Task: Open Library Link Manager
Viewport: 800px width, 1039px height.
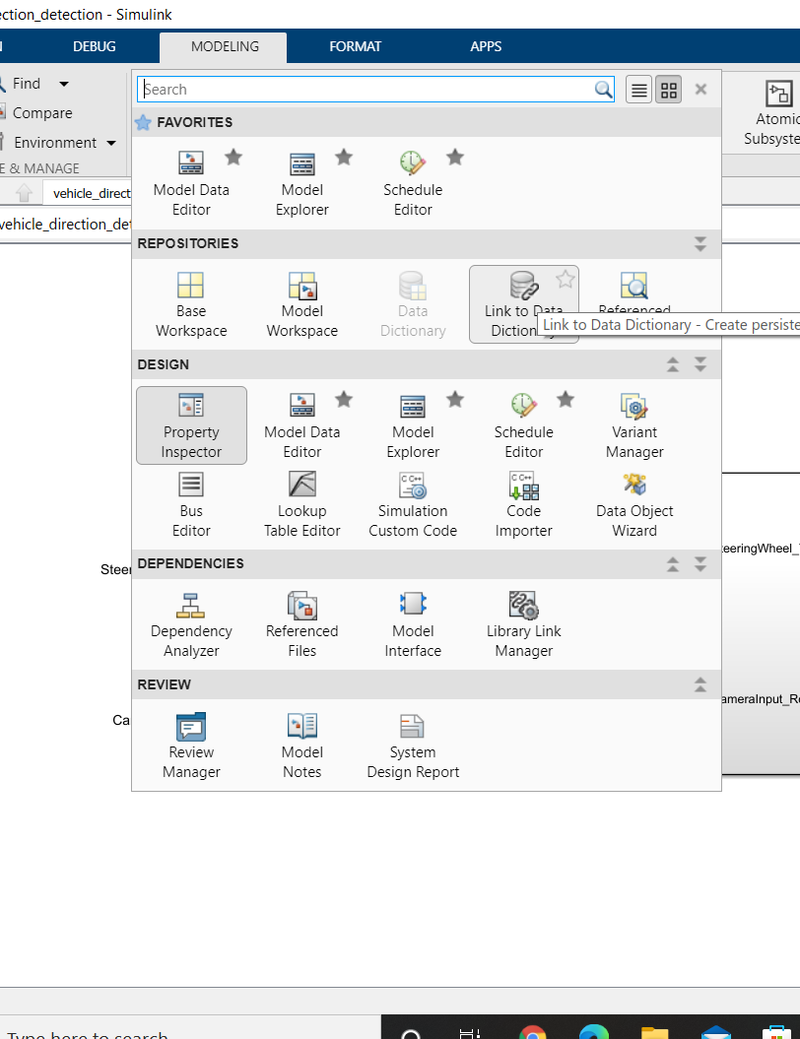Action: (524, 625)
